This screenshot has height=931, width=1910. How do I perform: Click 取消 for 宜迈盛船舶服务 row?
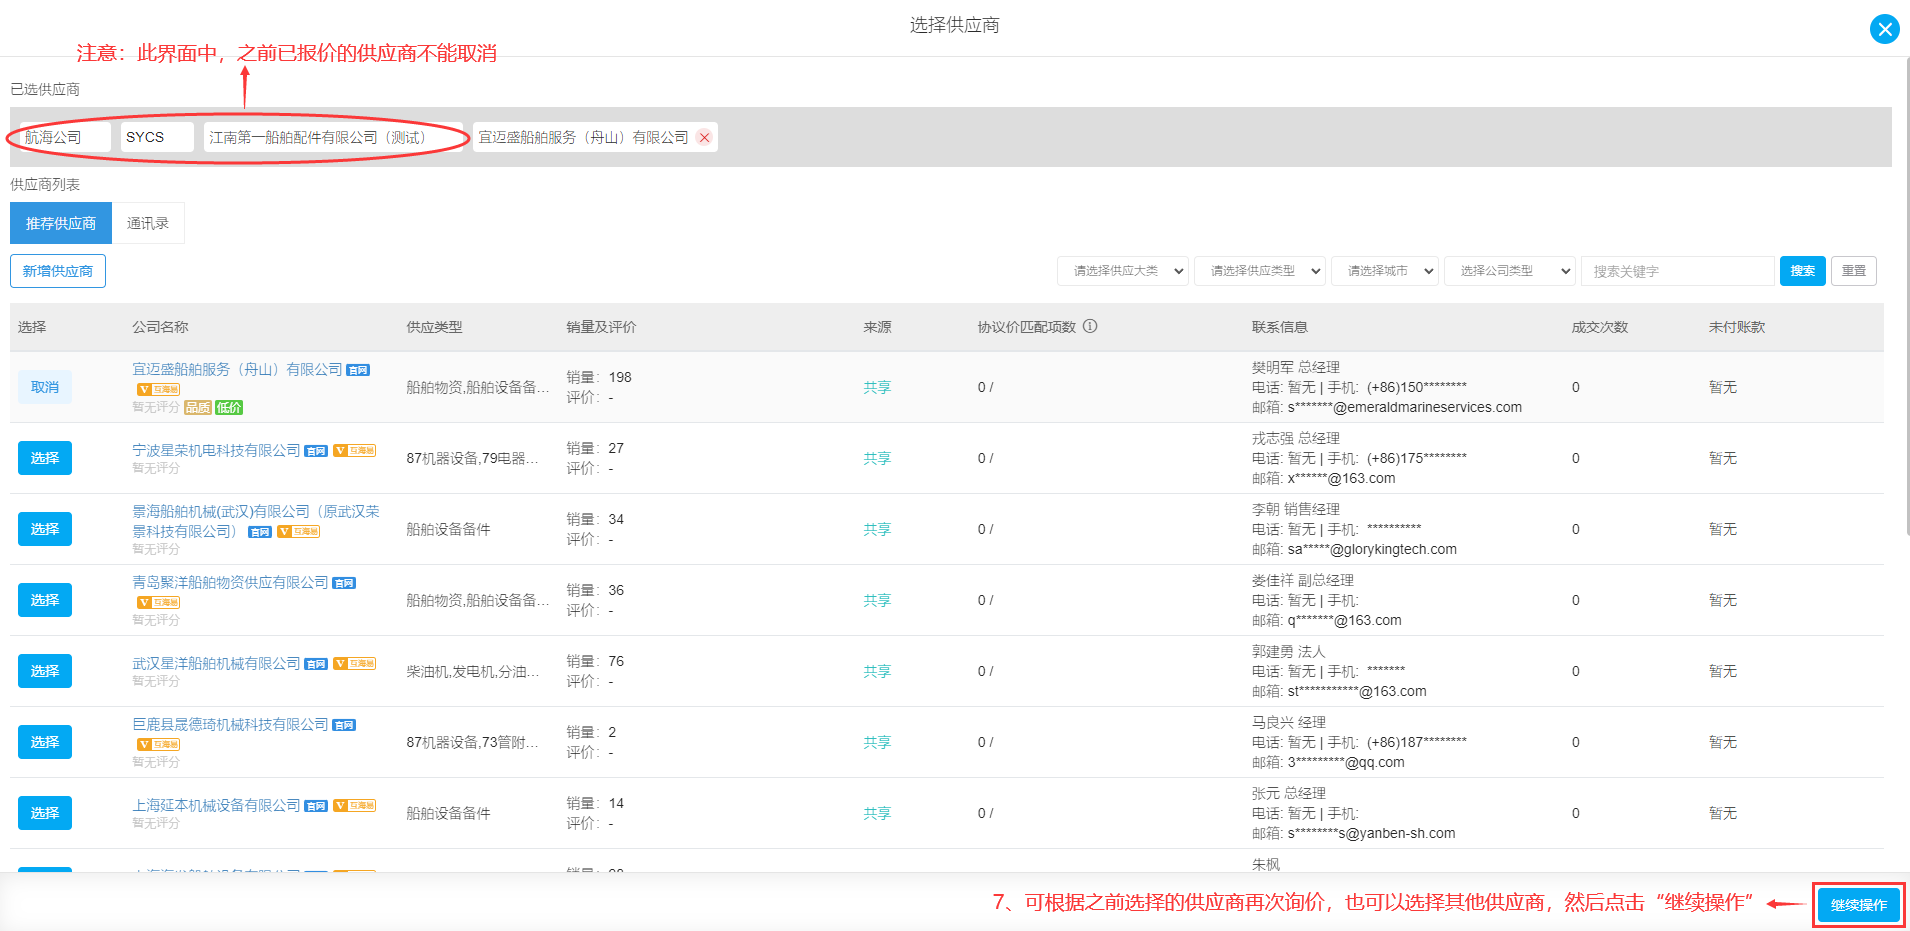45,387
